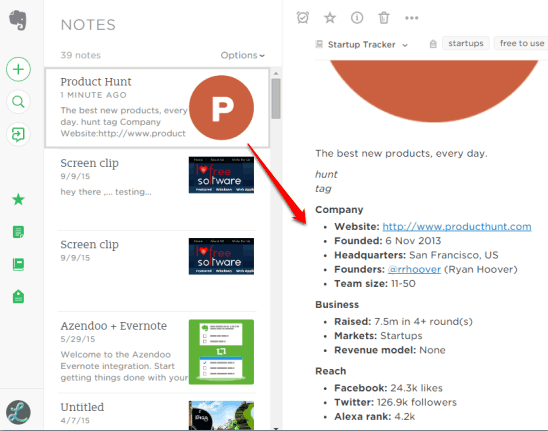The height and width of the screenshot is (431, 548).
Task: Open the Tags icon in sidebar
Action: [18, 297]
